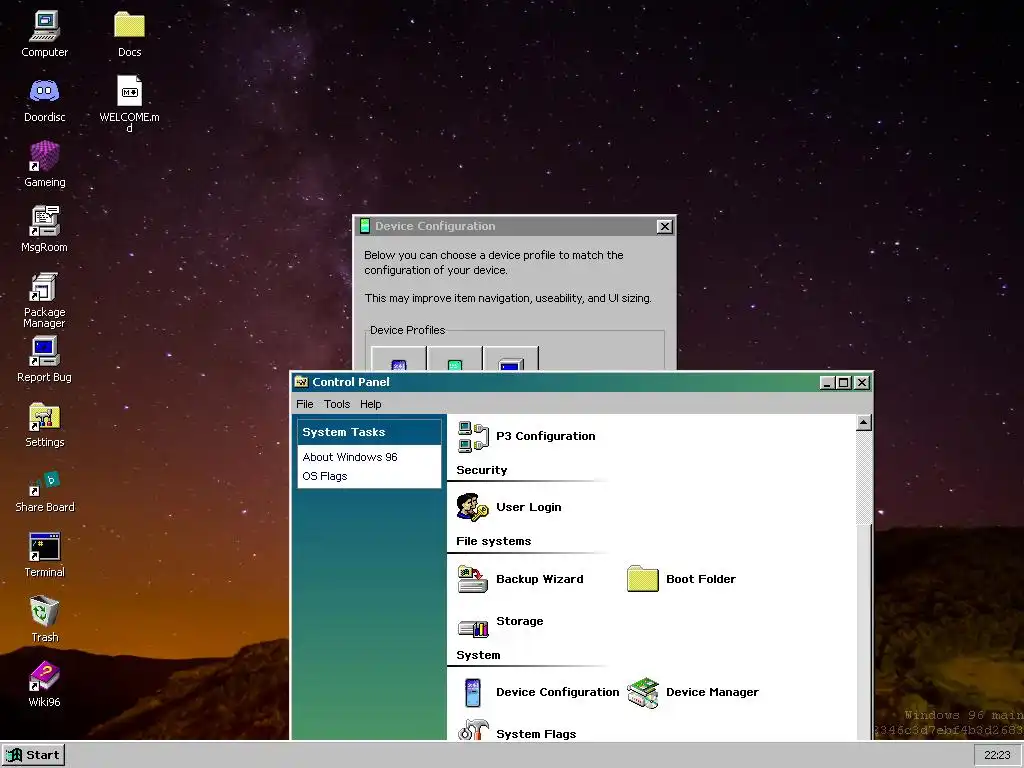The image size is (1024, 768).
Task: Open the Boot Folder icon
Action: click(643, 579)
